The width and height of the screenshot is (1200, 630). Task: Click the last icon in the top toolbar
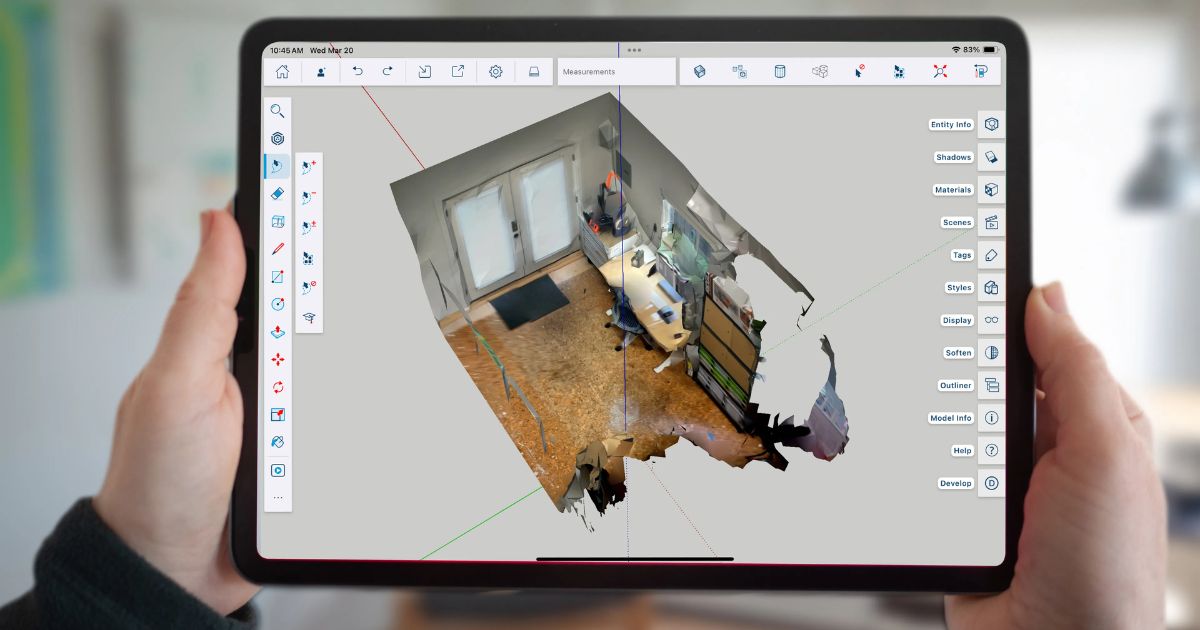pos(980,72)
